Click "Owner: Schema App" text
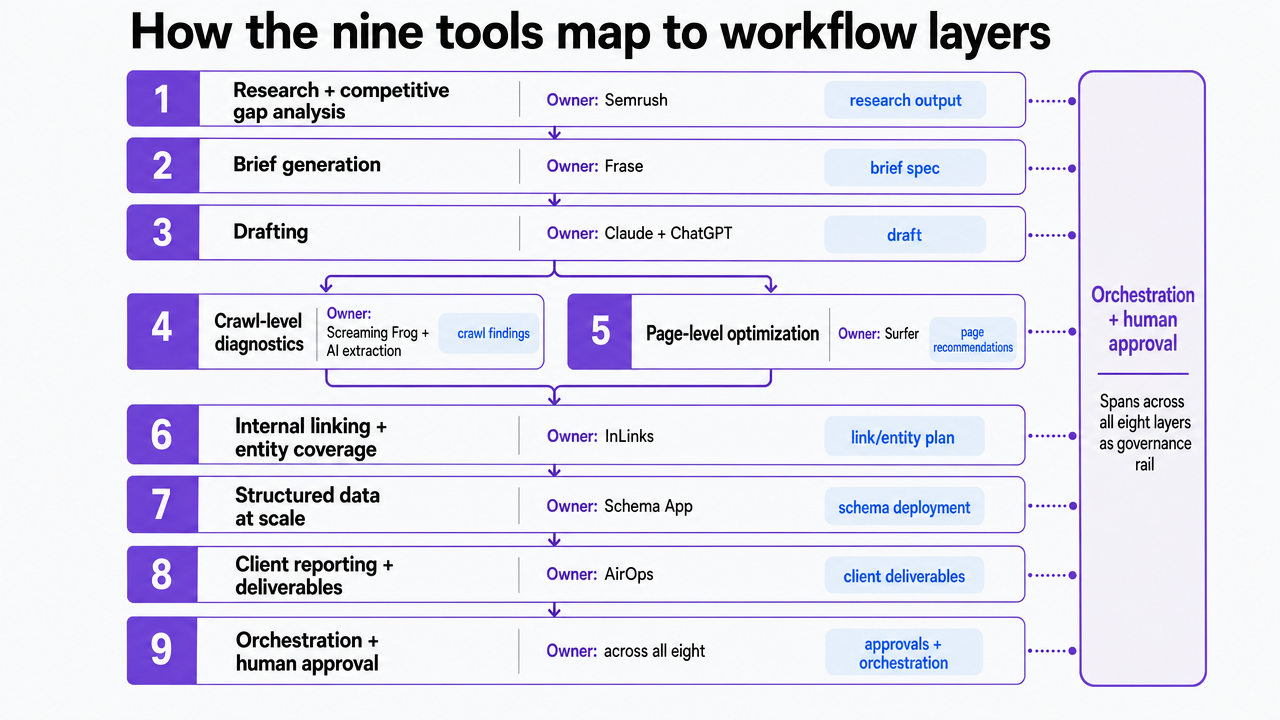This screenshot has width=1280, height=720. pos(619,506)
